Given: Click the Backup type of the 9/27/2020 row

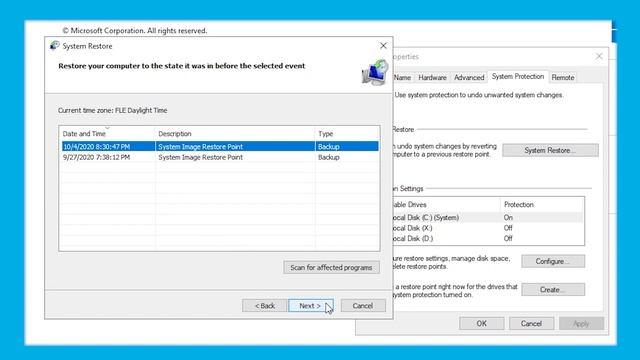Looking at the screenshot, I should (329, 157).
